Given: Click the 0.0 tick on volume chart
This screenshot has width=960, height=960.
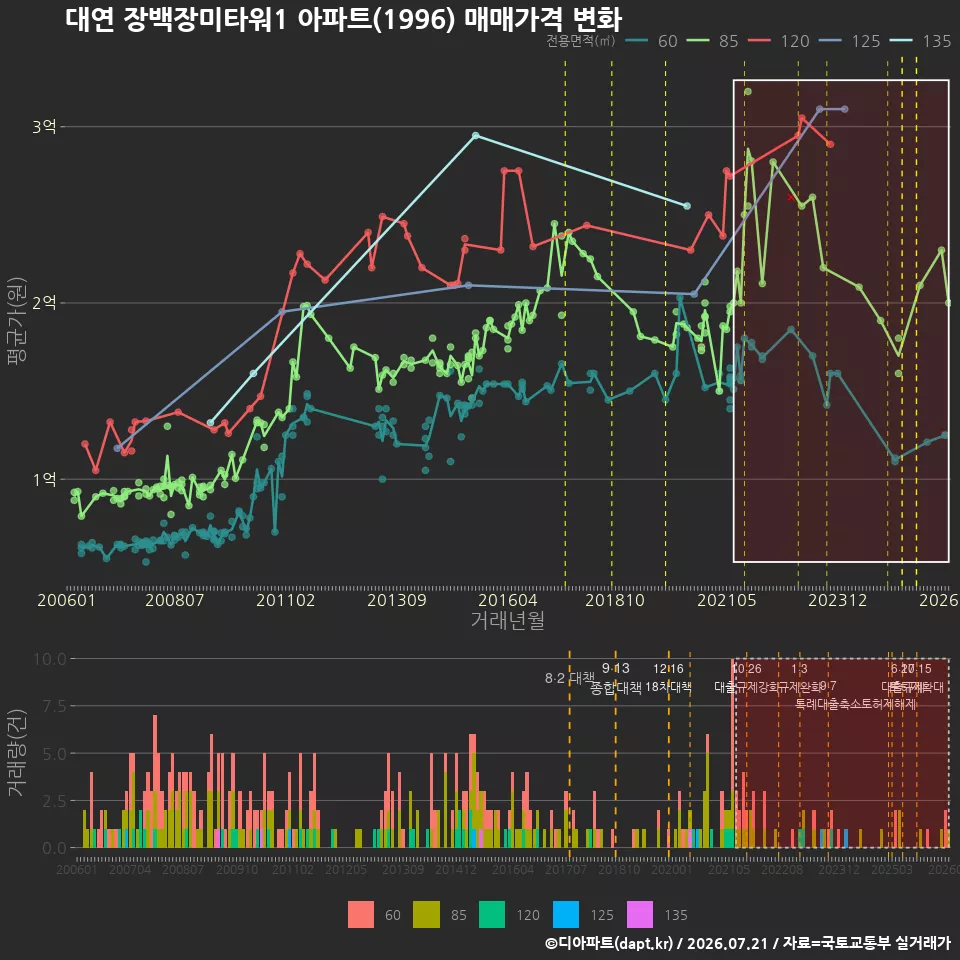Looking at the screenshot, I should click(x=54, y=848).
